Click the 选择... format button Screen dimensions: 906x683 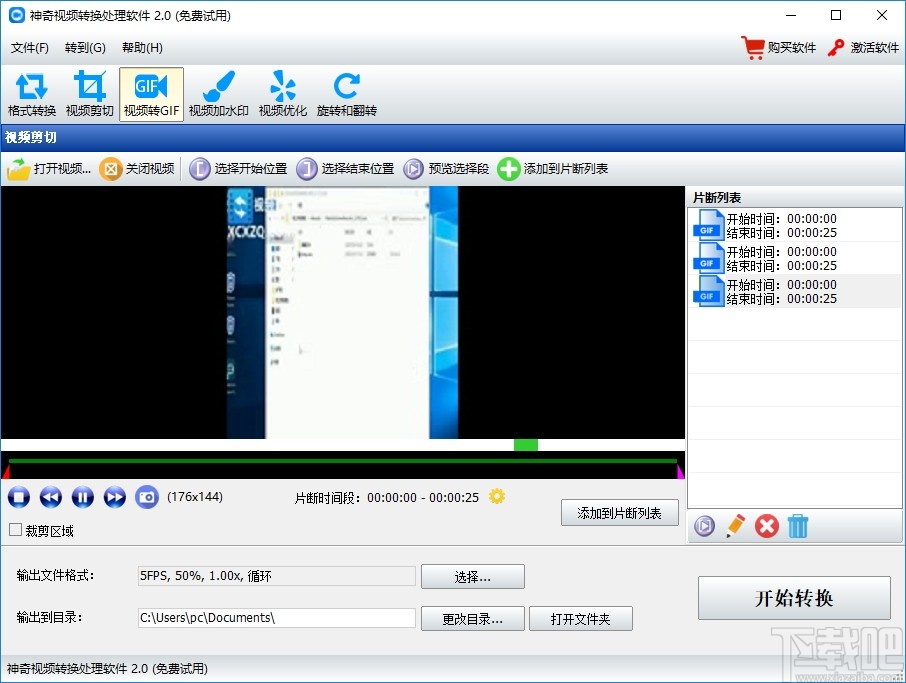pos(473,577)
